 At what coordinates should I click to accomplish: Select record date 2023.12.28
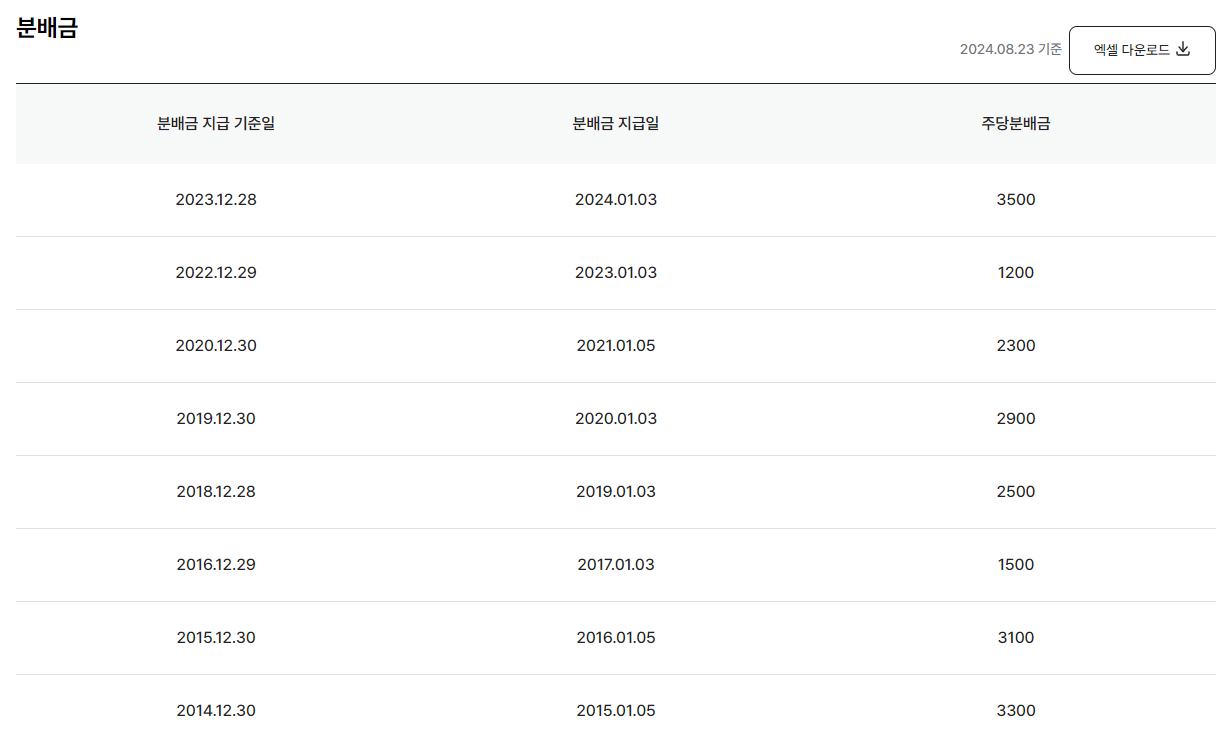coord(216,199)
